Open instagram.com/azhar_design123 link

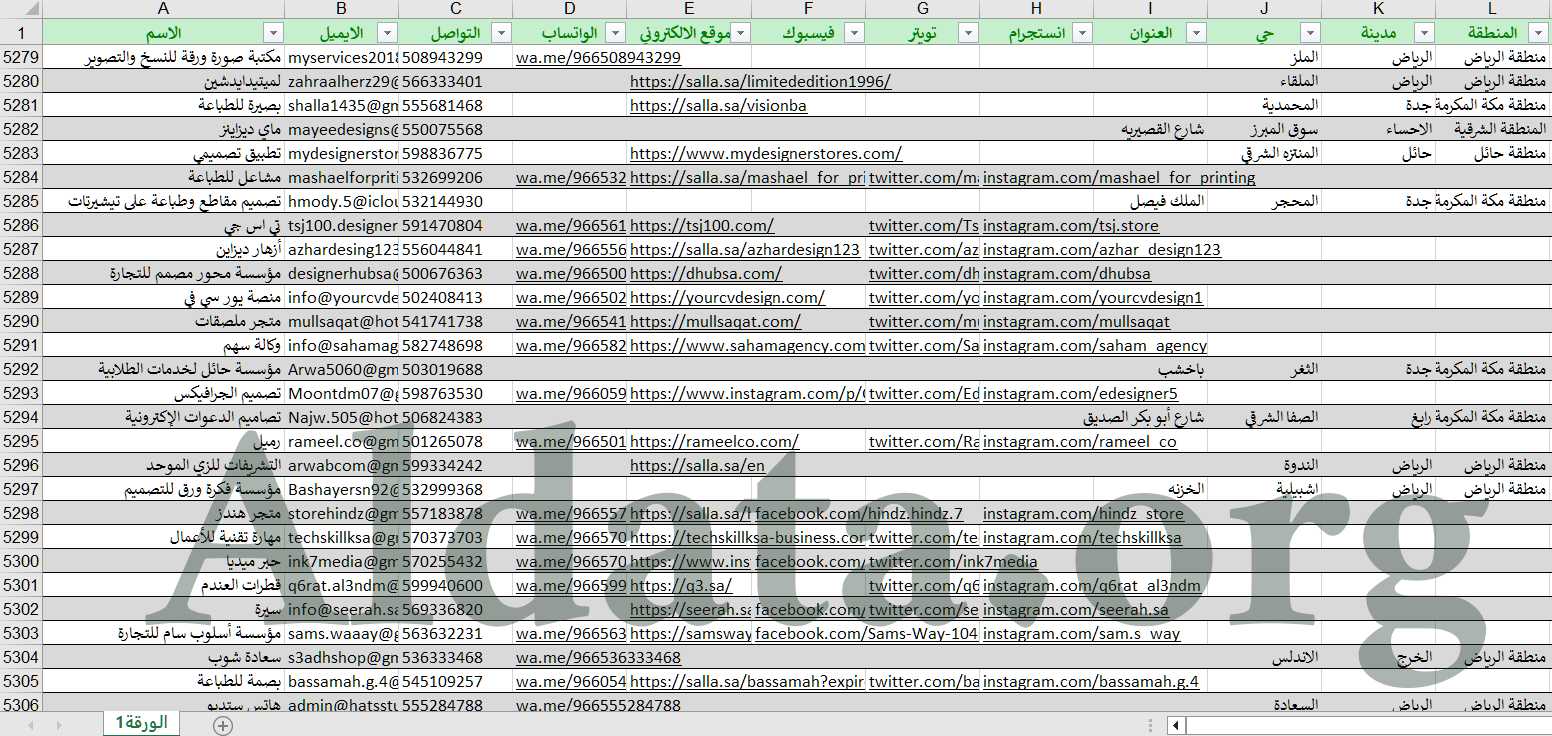[1102, 250]
